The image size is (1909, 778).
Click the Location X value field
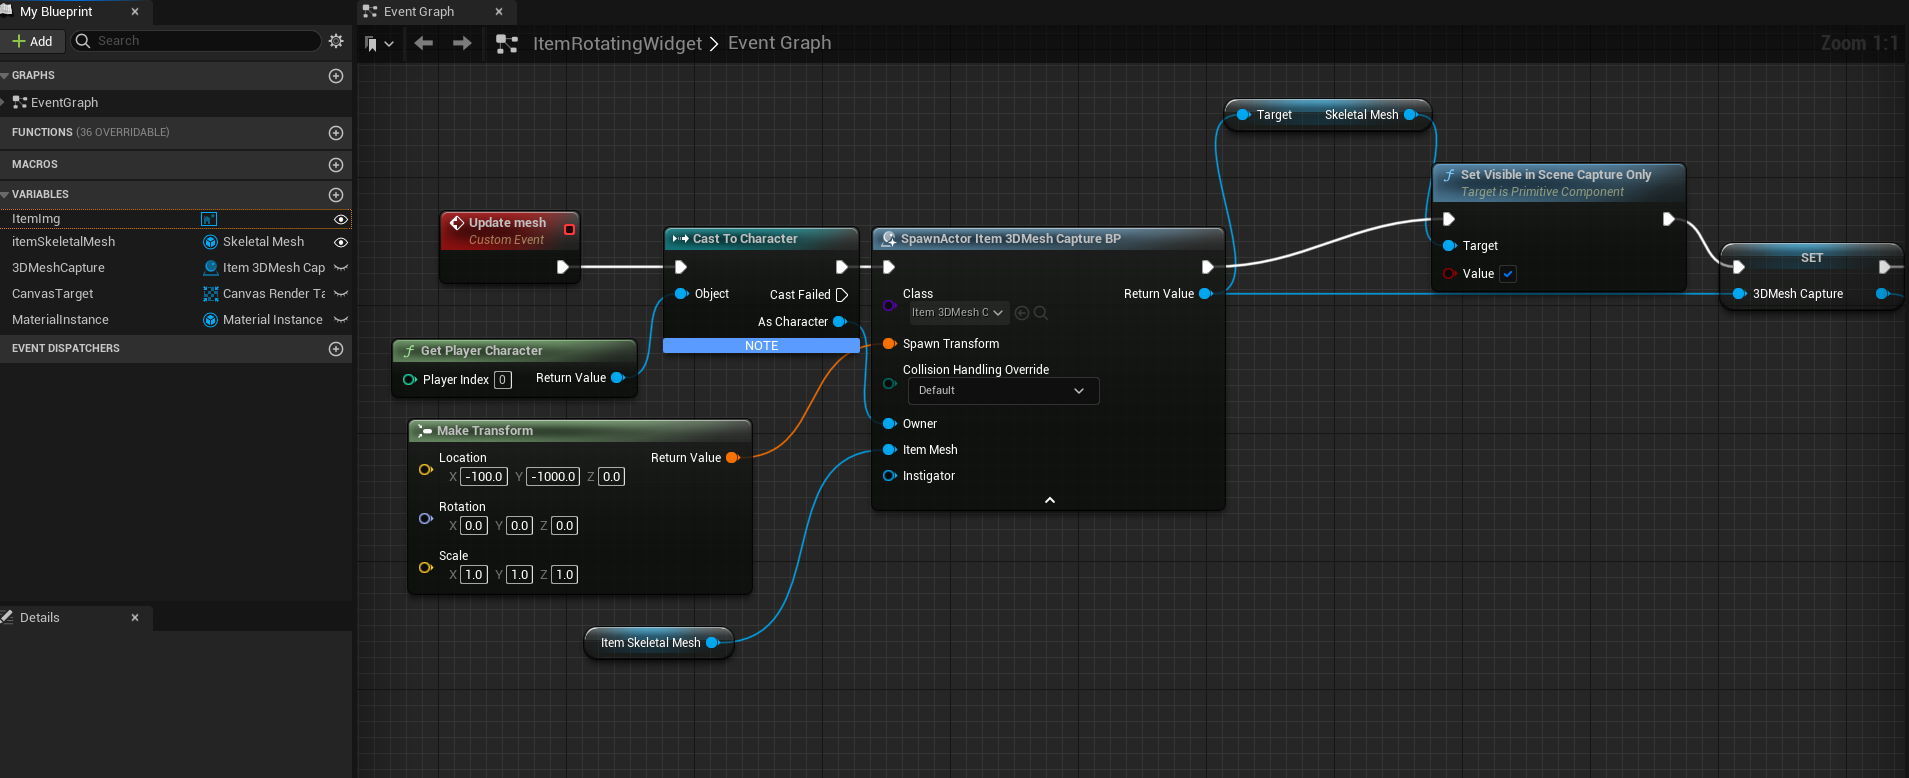pyautogui.click(x=484, y=477)
